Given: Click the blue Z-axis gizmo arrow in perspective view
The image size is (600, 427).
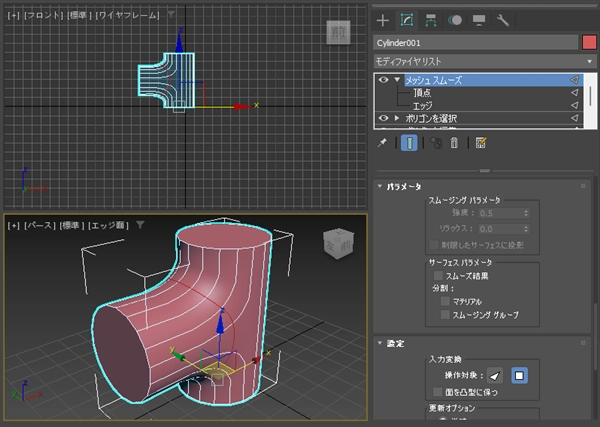Looking at the screenshot, I should pos(220,323).
